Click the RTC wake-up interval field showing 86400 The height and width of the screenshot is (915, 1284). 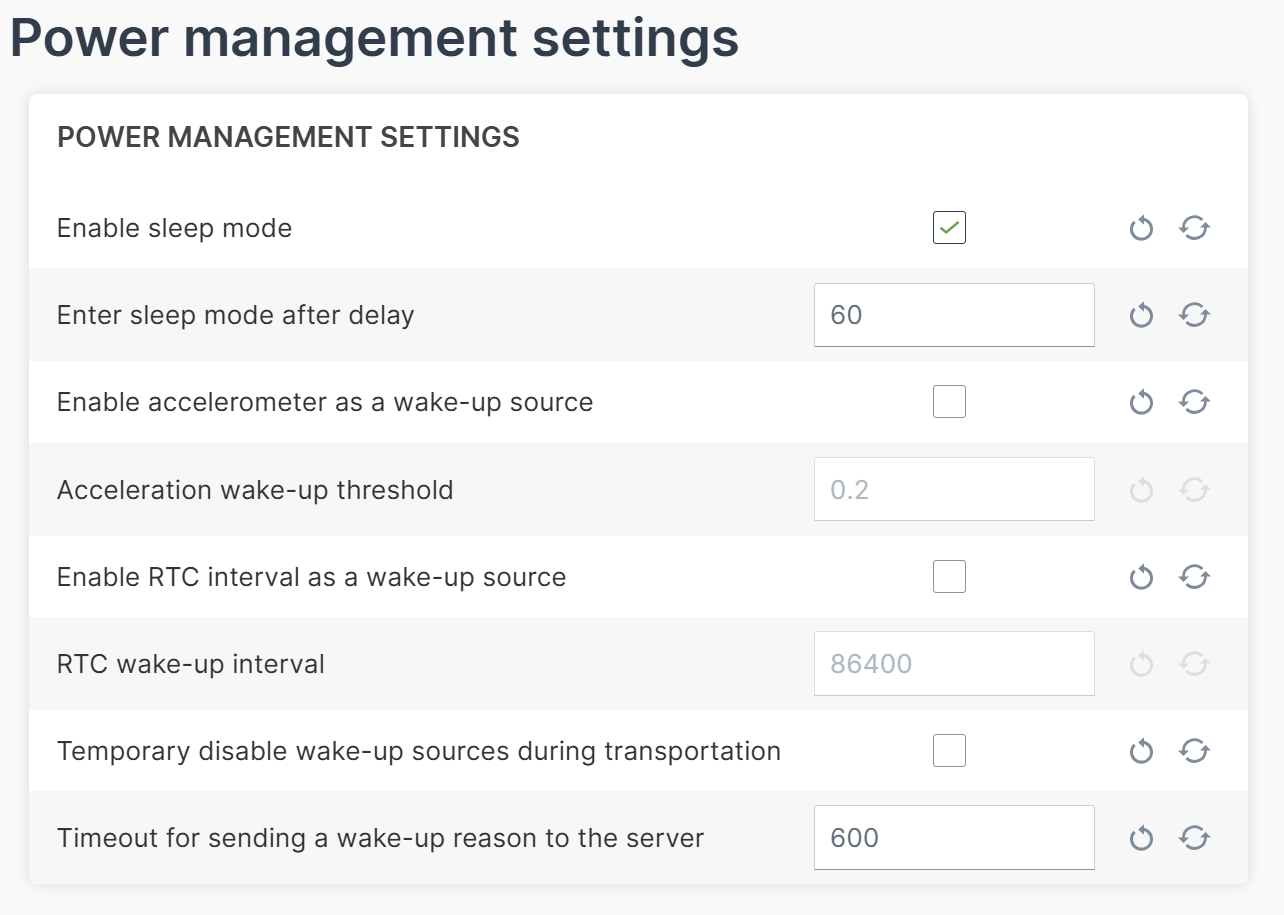click(953, 663)
